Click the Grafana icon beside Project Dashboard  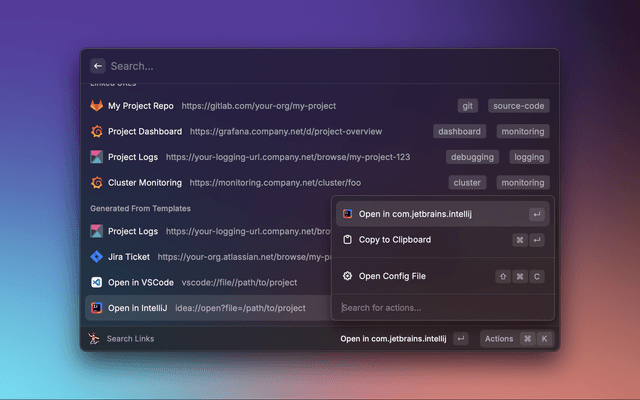(97, 131)
